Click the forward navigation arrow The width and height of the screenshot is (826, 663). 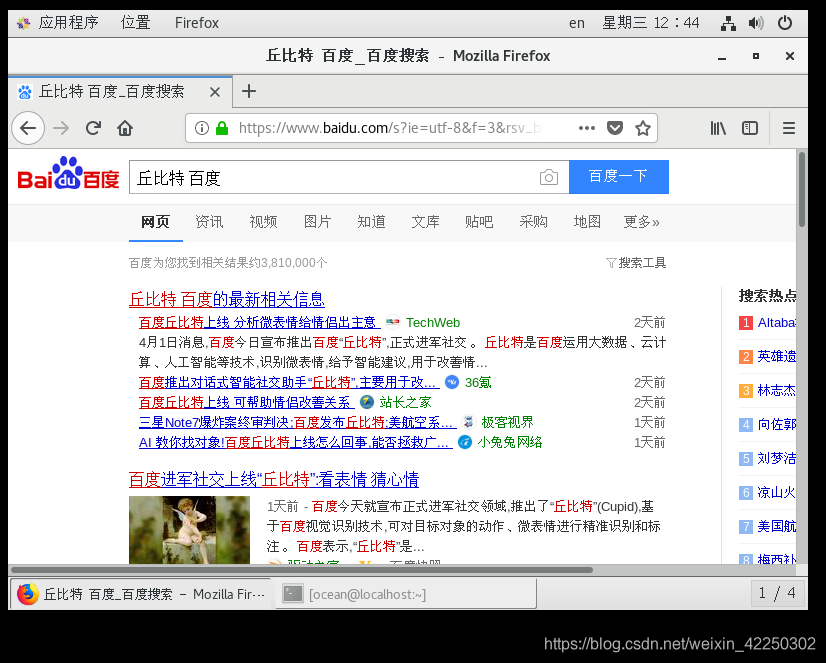coord(61,128)
